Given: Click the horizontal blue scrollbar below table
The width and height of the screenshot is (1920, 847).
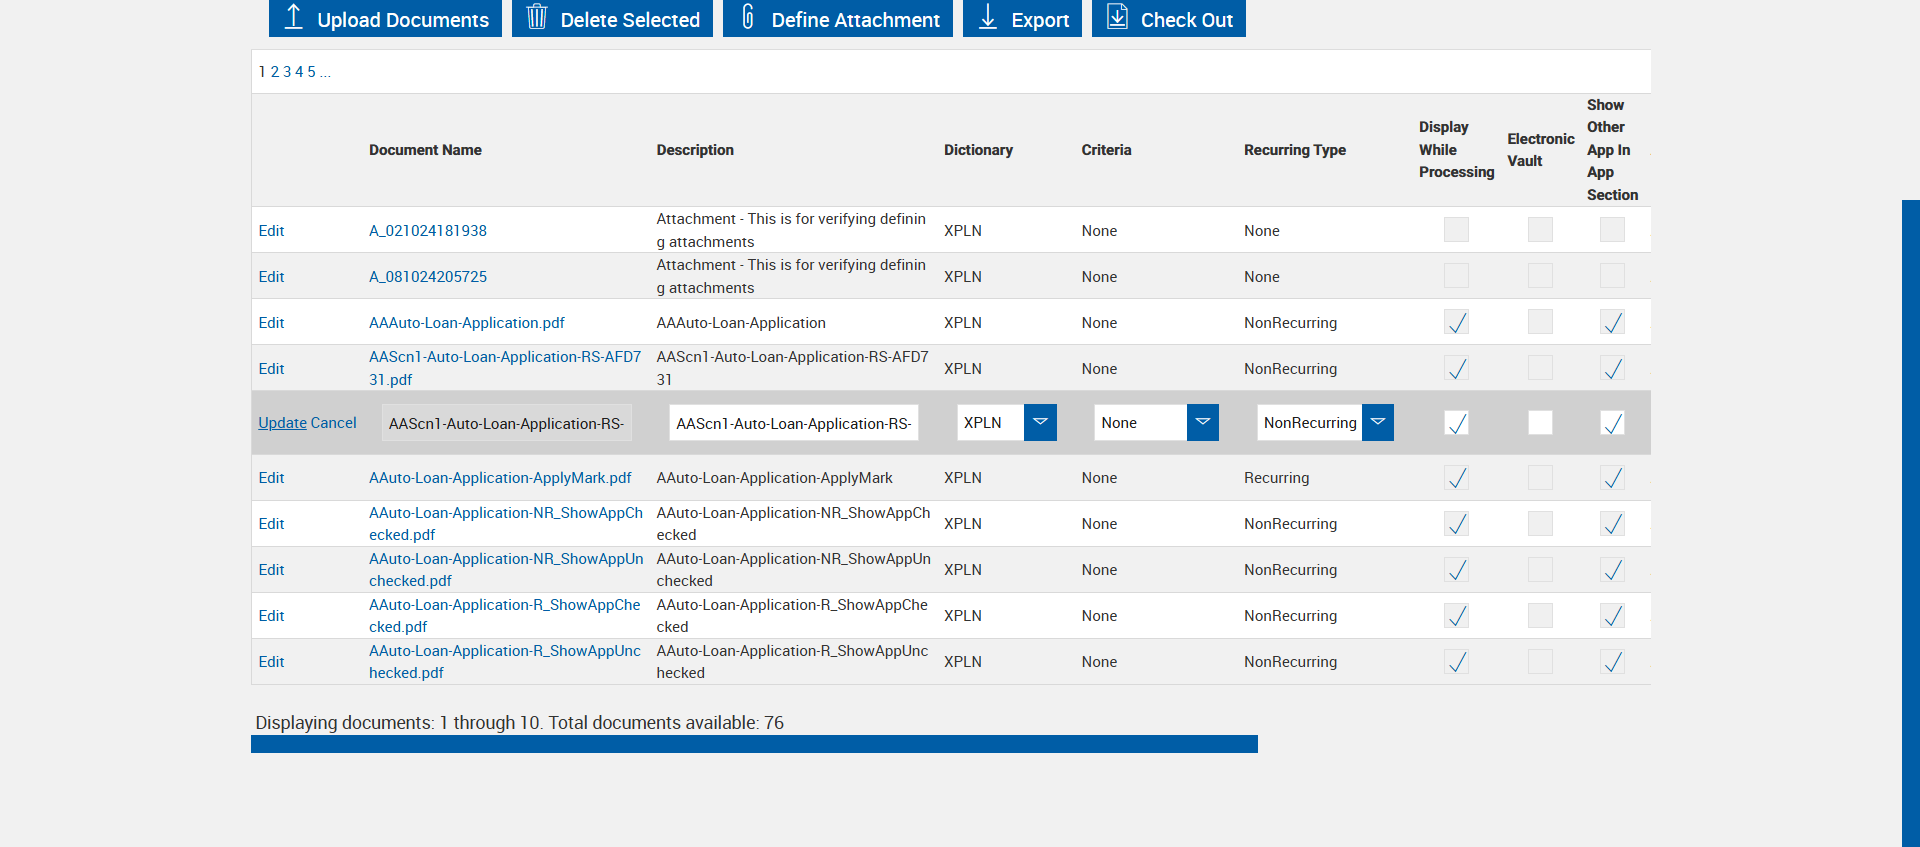Looking at the screenshot, I should pos(754,744).
